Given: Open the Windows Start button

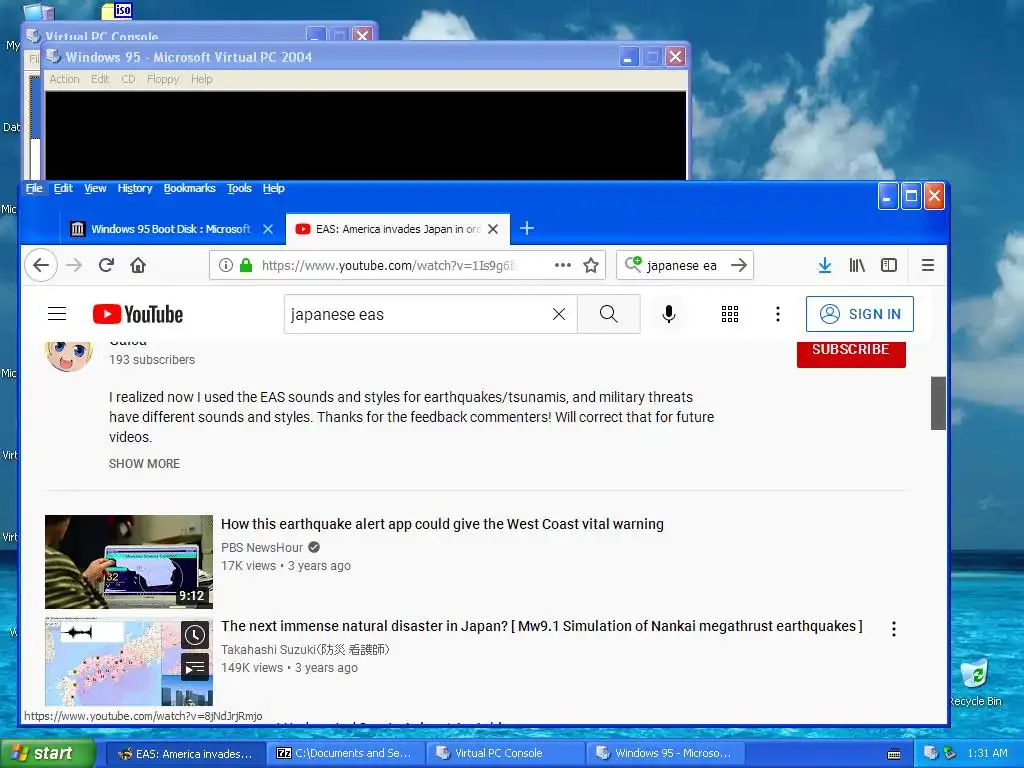Looking at the screenshot, I should [x=48, y=753].
